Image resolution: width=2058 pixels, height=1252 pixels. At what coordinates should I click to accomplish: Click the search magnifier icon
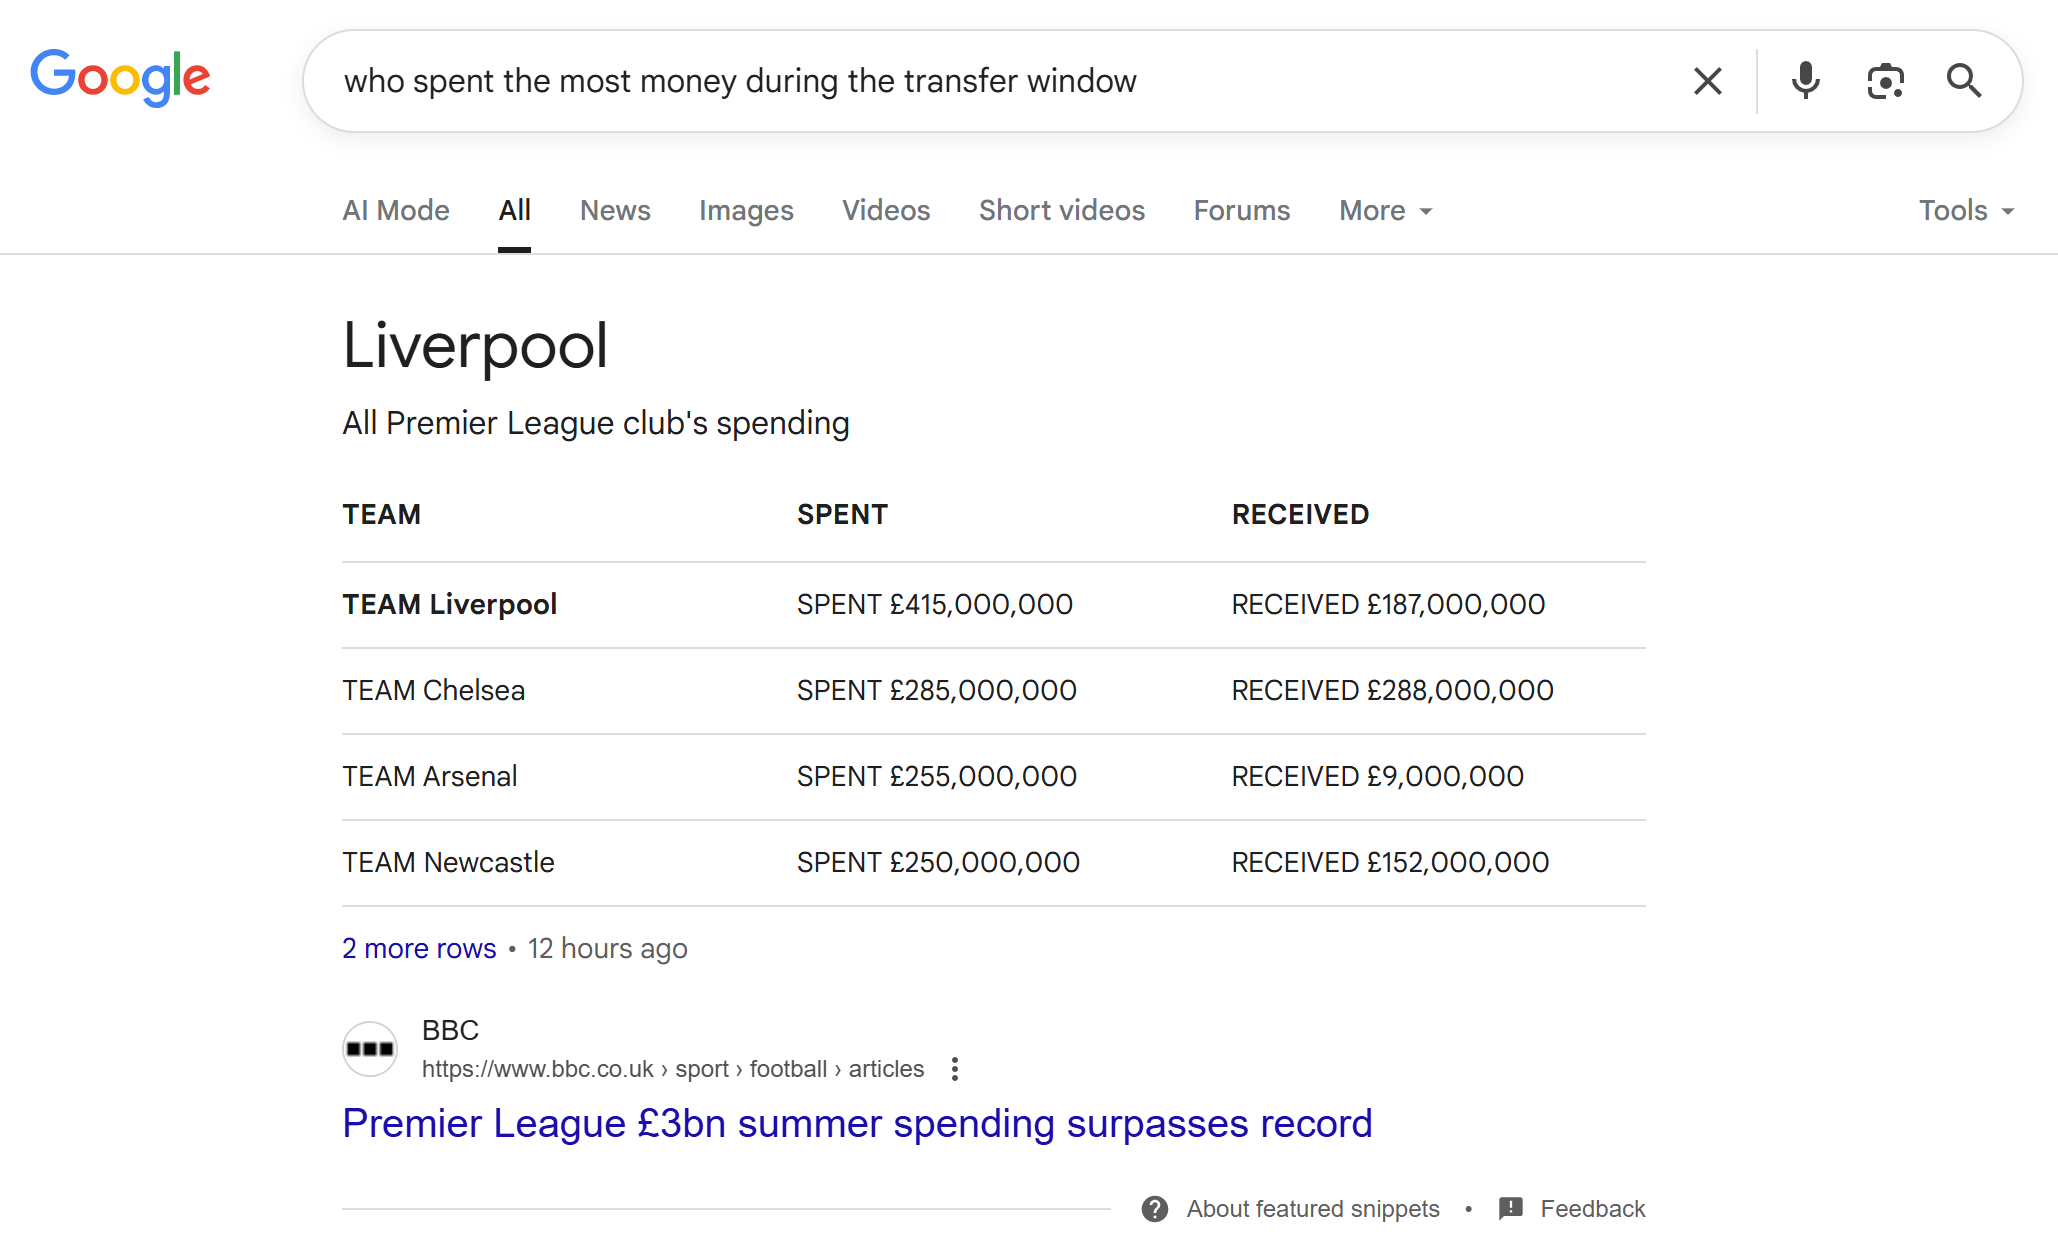click(x=1963, y=81)
